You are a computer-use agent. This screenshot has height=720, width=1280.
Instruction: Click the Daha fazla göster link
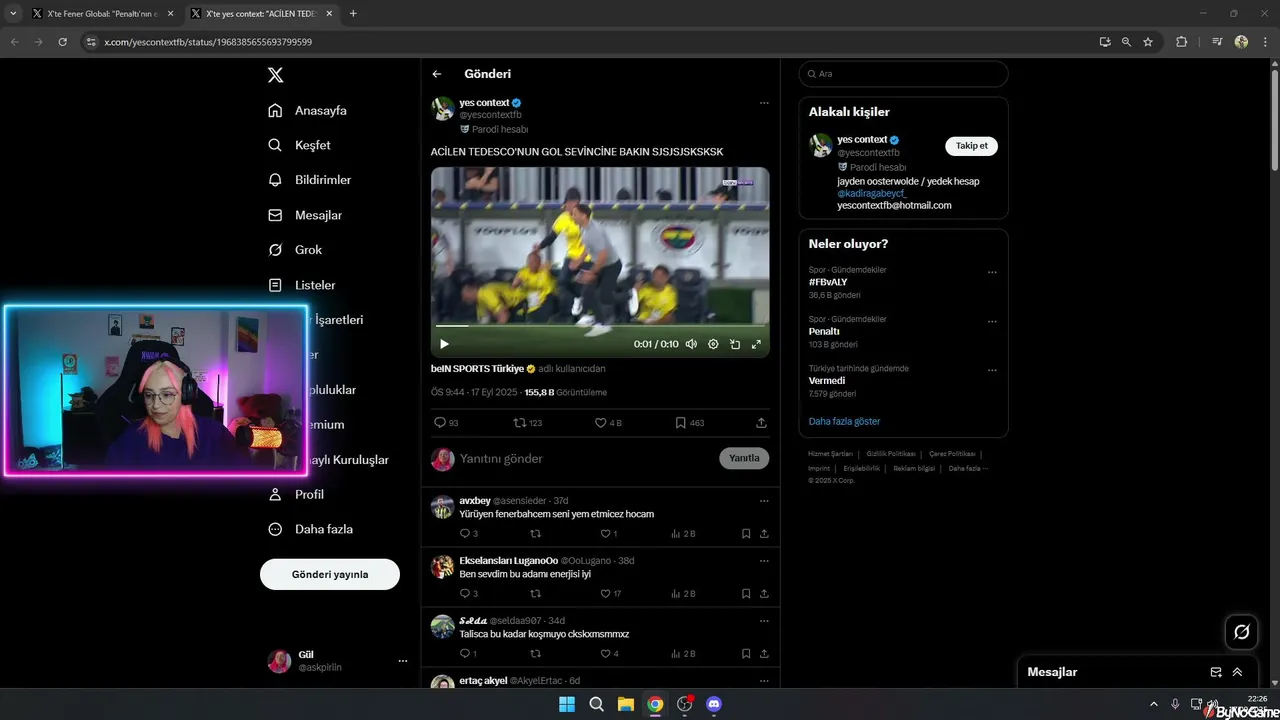[844, 421]
